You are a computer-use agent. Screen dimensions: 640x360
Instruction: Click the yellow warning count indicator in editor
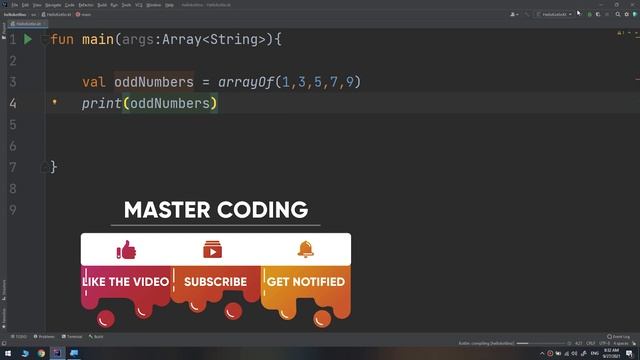pyautogui.click(x=620, y=33)
